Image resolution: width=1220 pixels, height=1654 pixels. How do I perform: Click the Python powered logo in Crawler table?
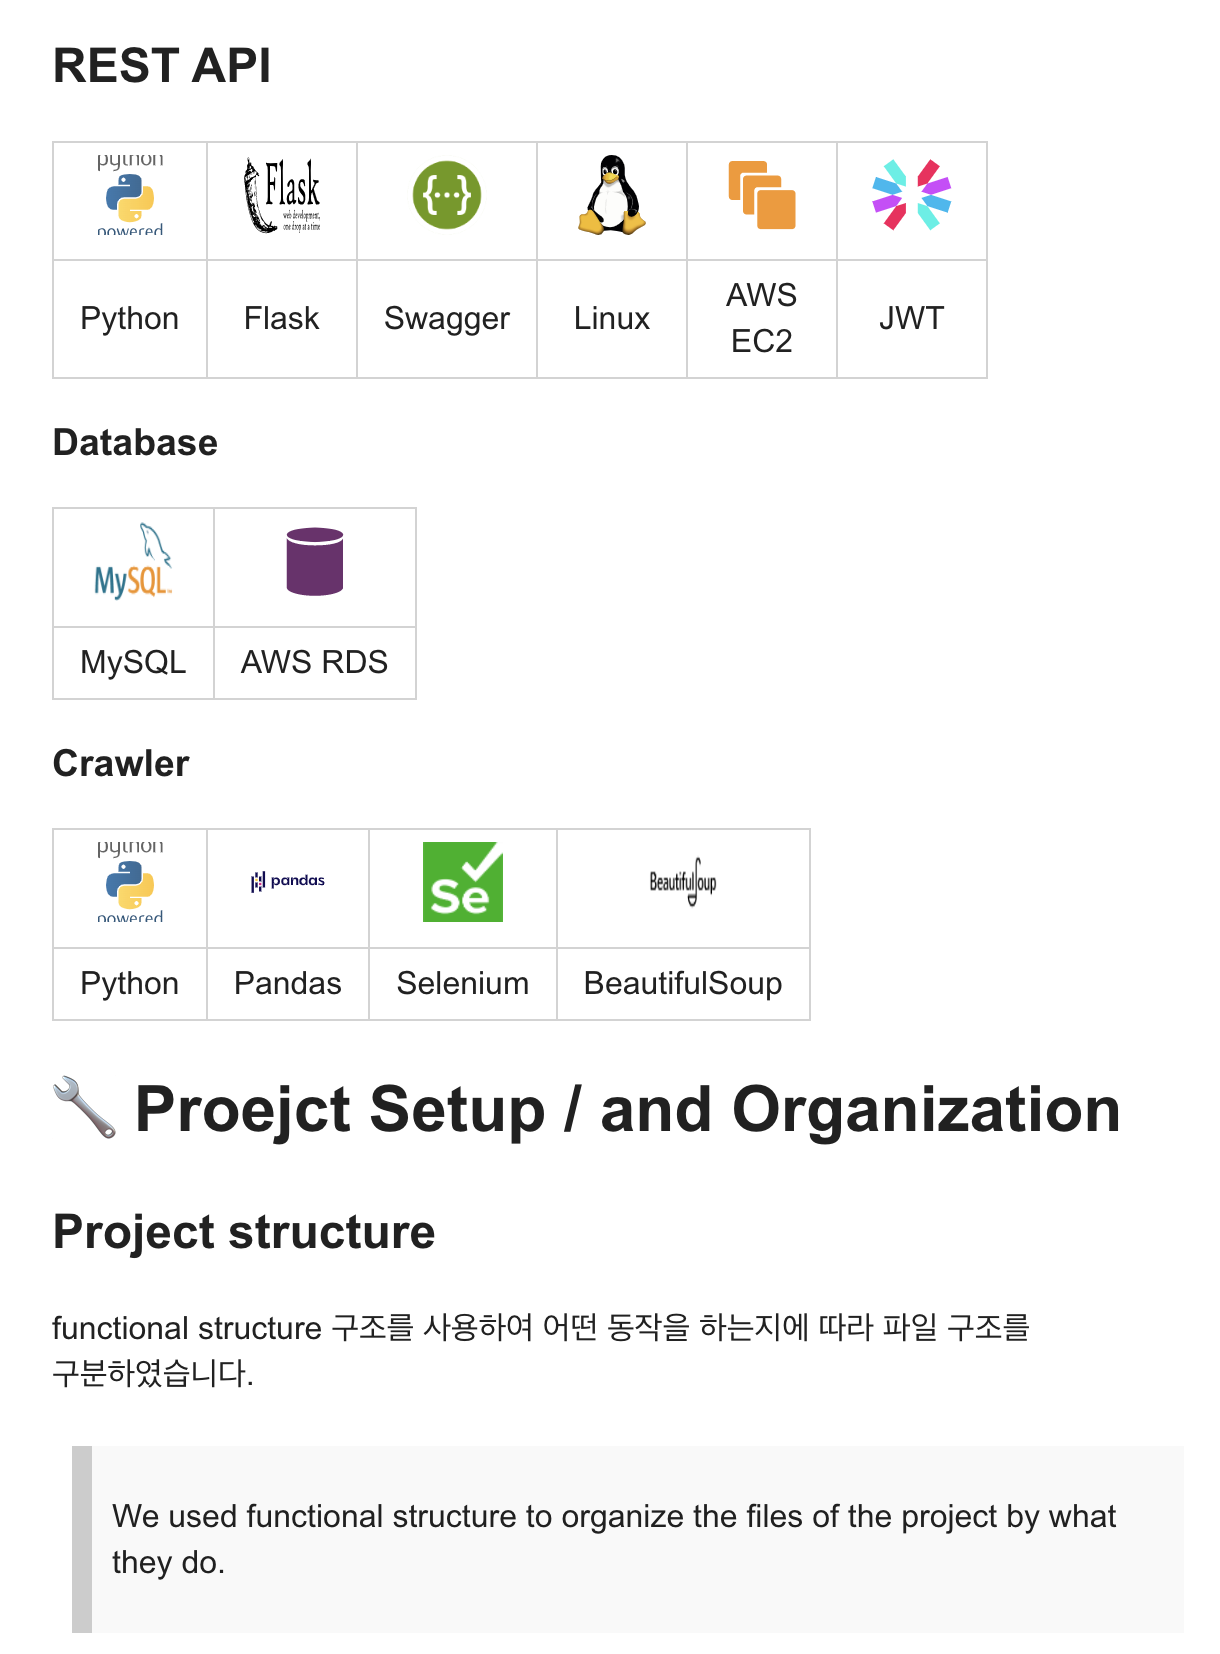[130, 882]
